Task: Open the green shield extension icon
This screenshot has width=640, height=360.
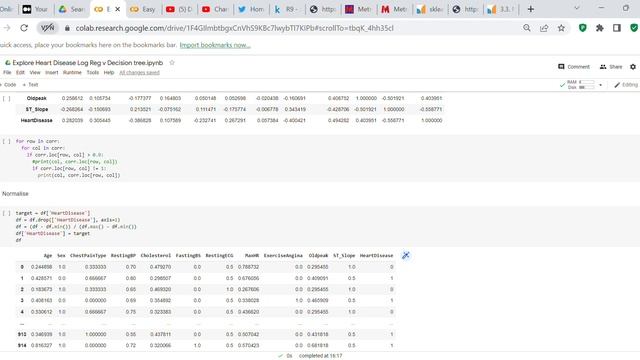Action: tap(582, 28)
